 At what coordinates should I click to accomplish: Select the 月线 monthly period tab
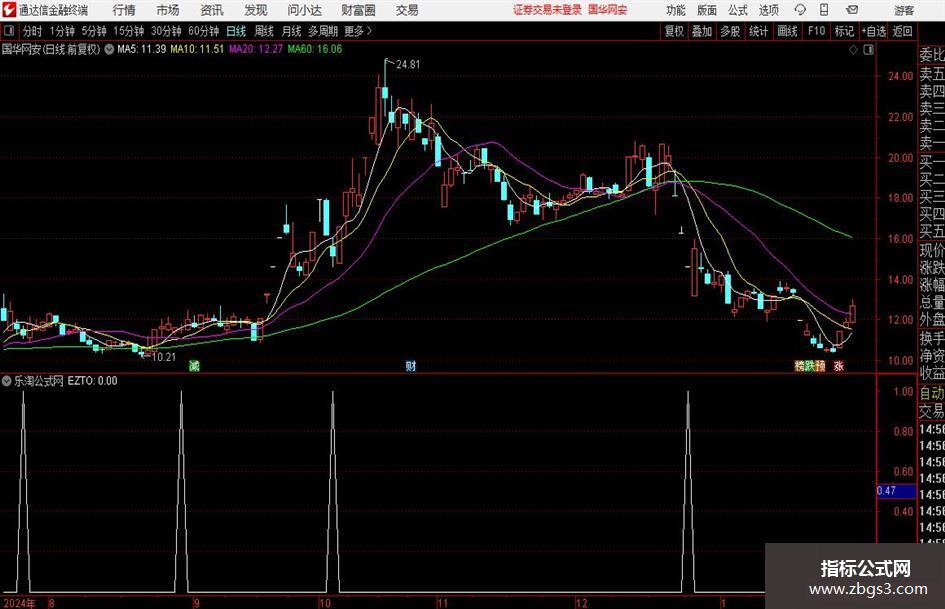[x=291, y=31]
